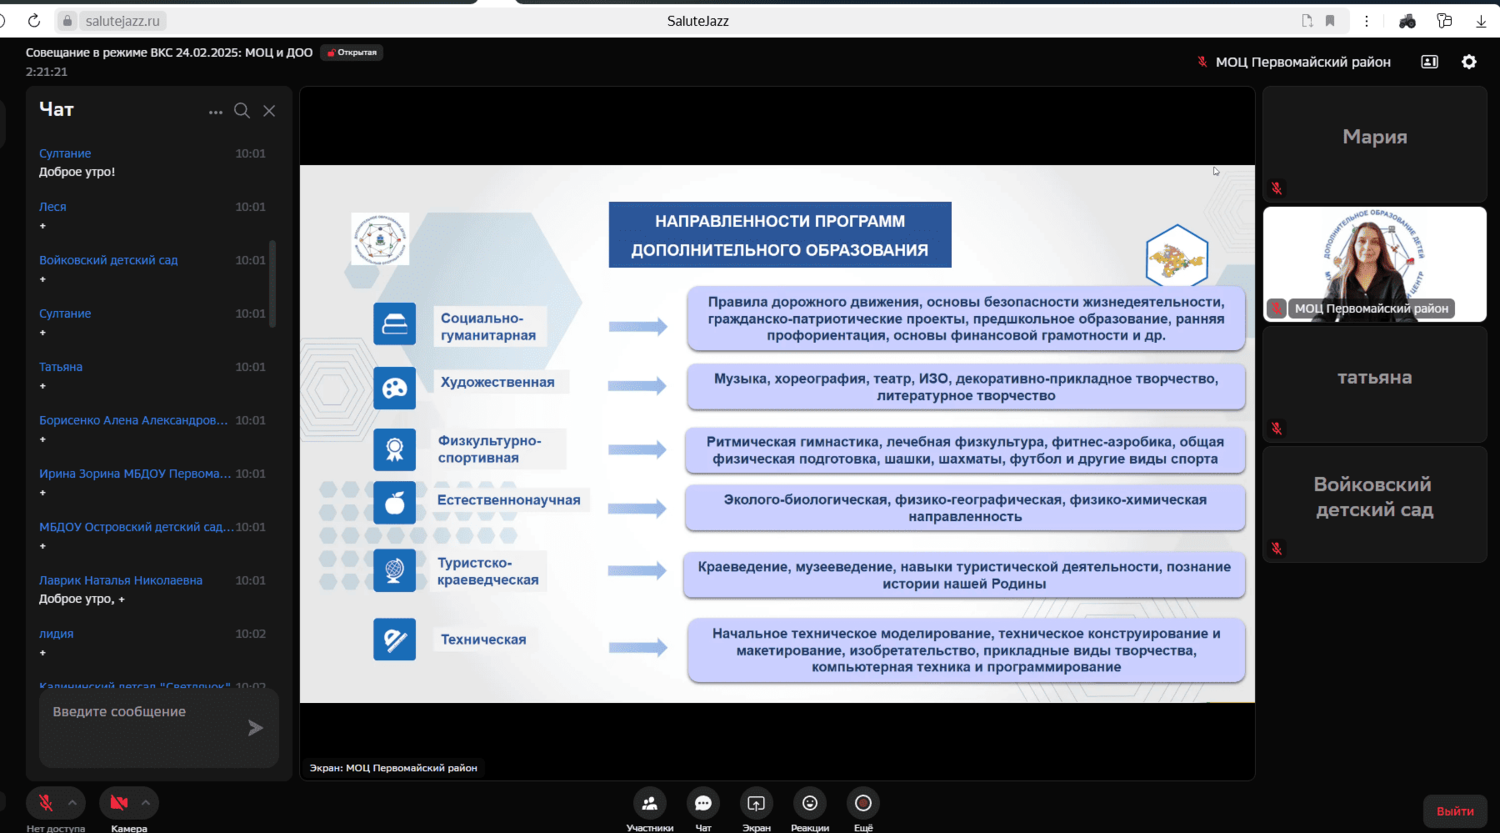Screen dimensions: 1500x833
Task: Send the chat message with arrow button
Action: (256, 728)
